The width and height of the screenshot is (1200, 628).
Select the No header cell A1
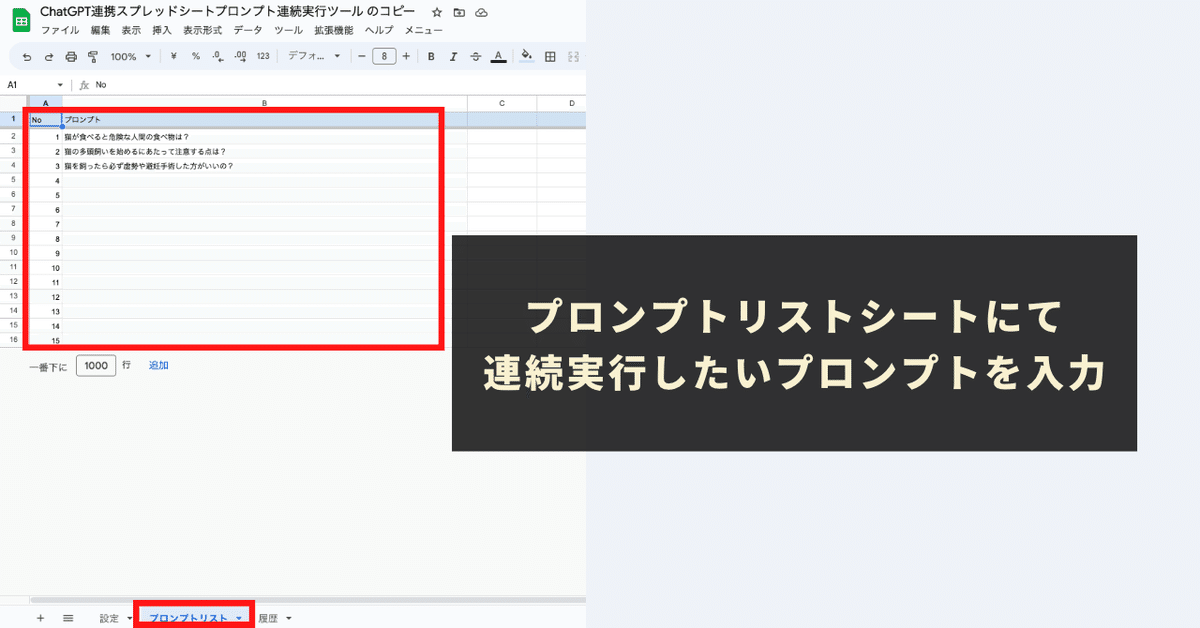pos(45,120)
